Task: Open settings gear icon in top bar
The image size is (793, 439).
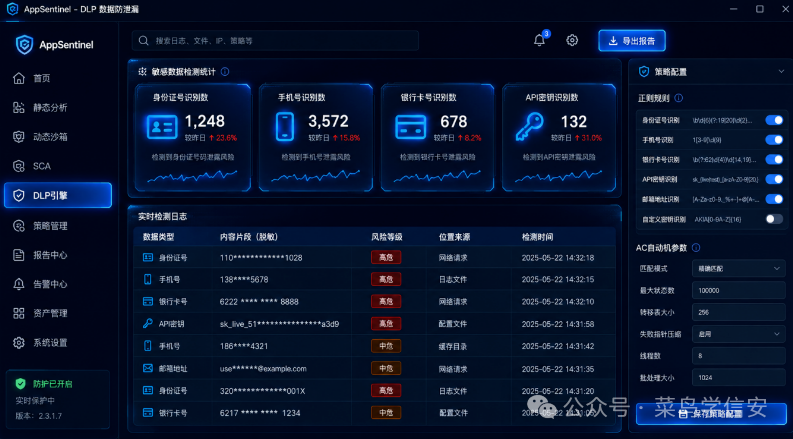Action: click(x=572, y=40)
